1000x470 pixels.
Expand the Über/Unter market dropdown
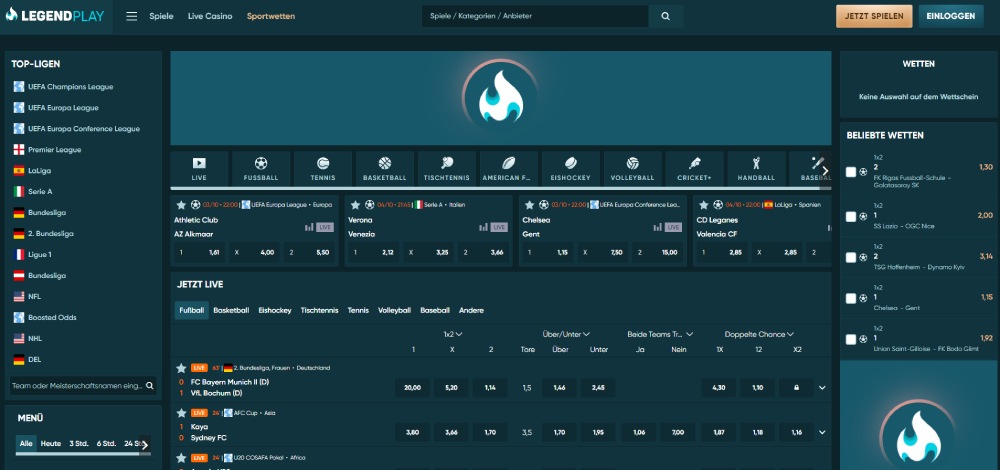click(566, 334)
